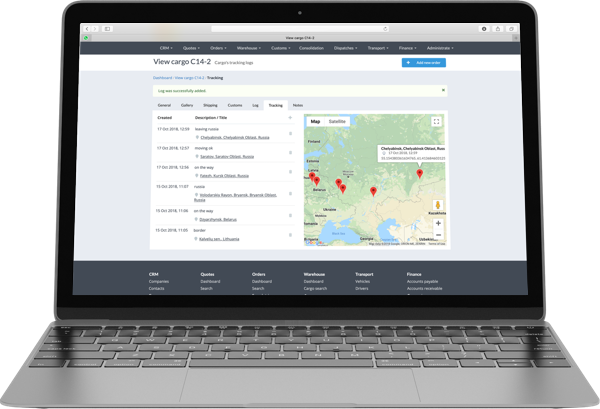The width and height of the screenshot is (600, 409).
Task: Expand the Quotes dropdown menu
Action: coord(191,48)
